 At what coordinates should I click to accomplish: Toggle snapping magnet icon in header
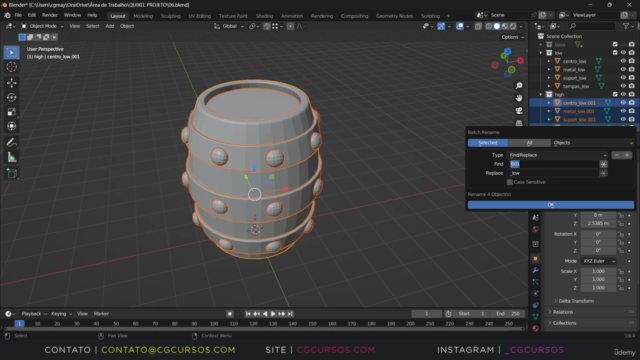267,26
